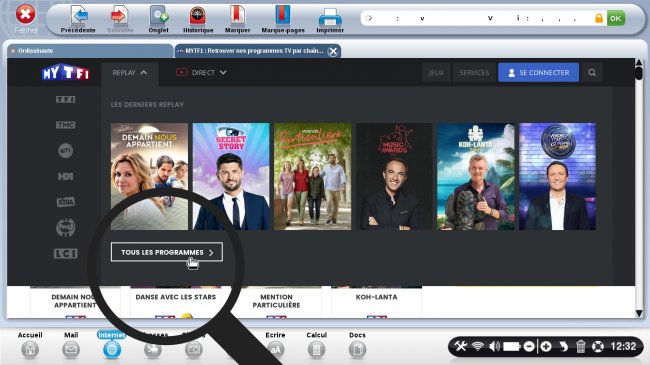Open the JEUX section

pos(436,73)
